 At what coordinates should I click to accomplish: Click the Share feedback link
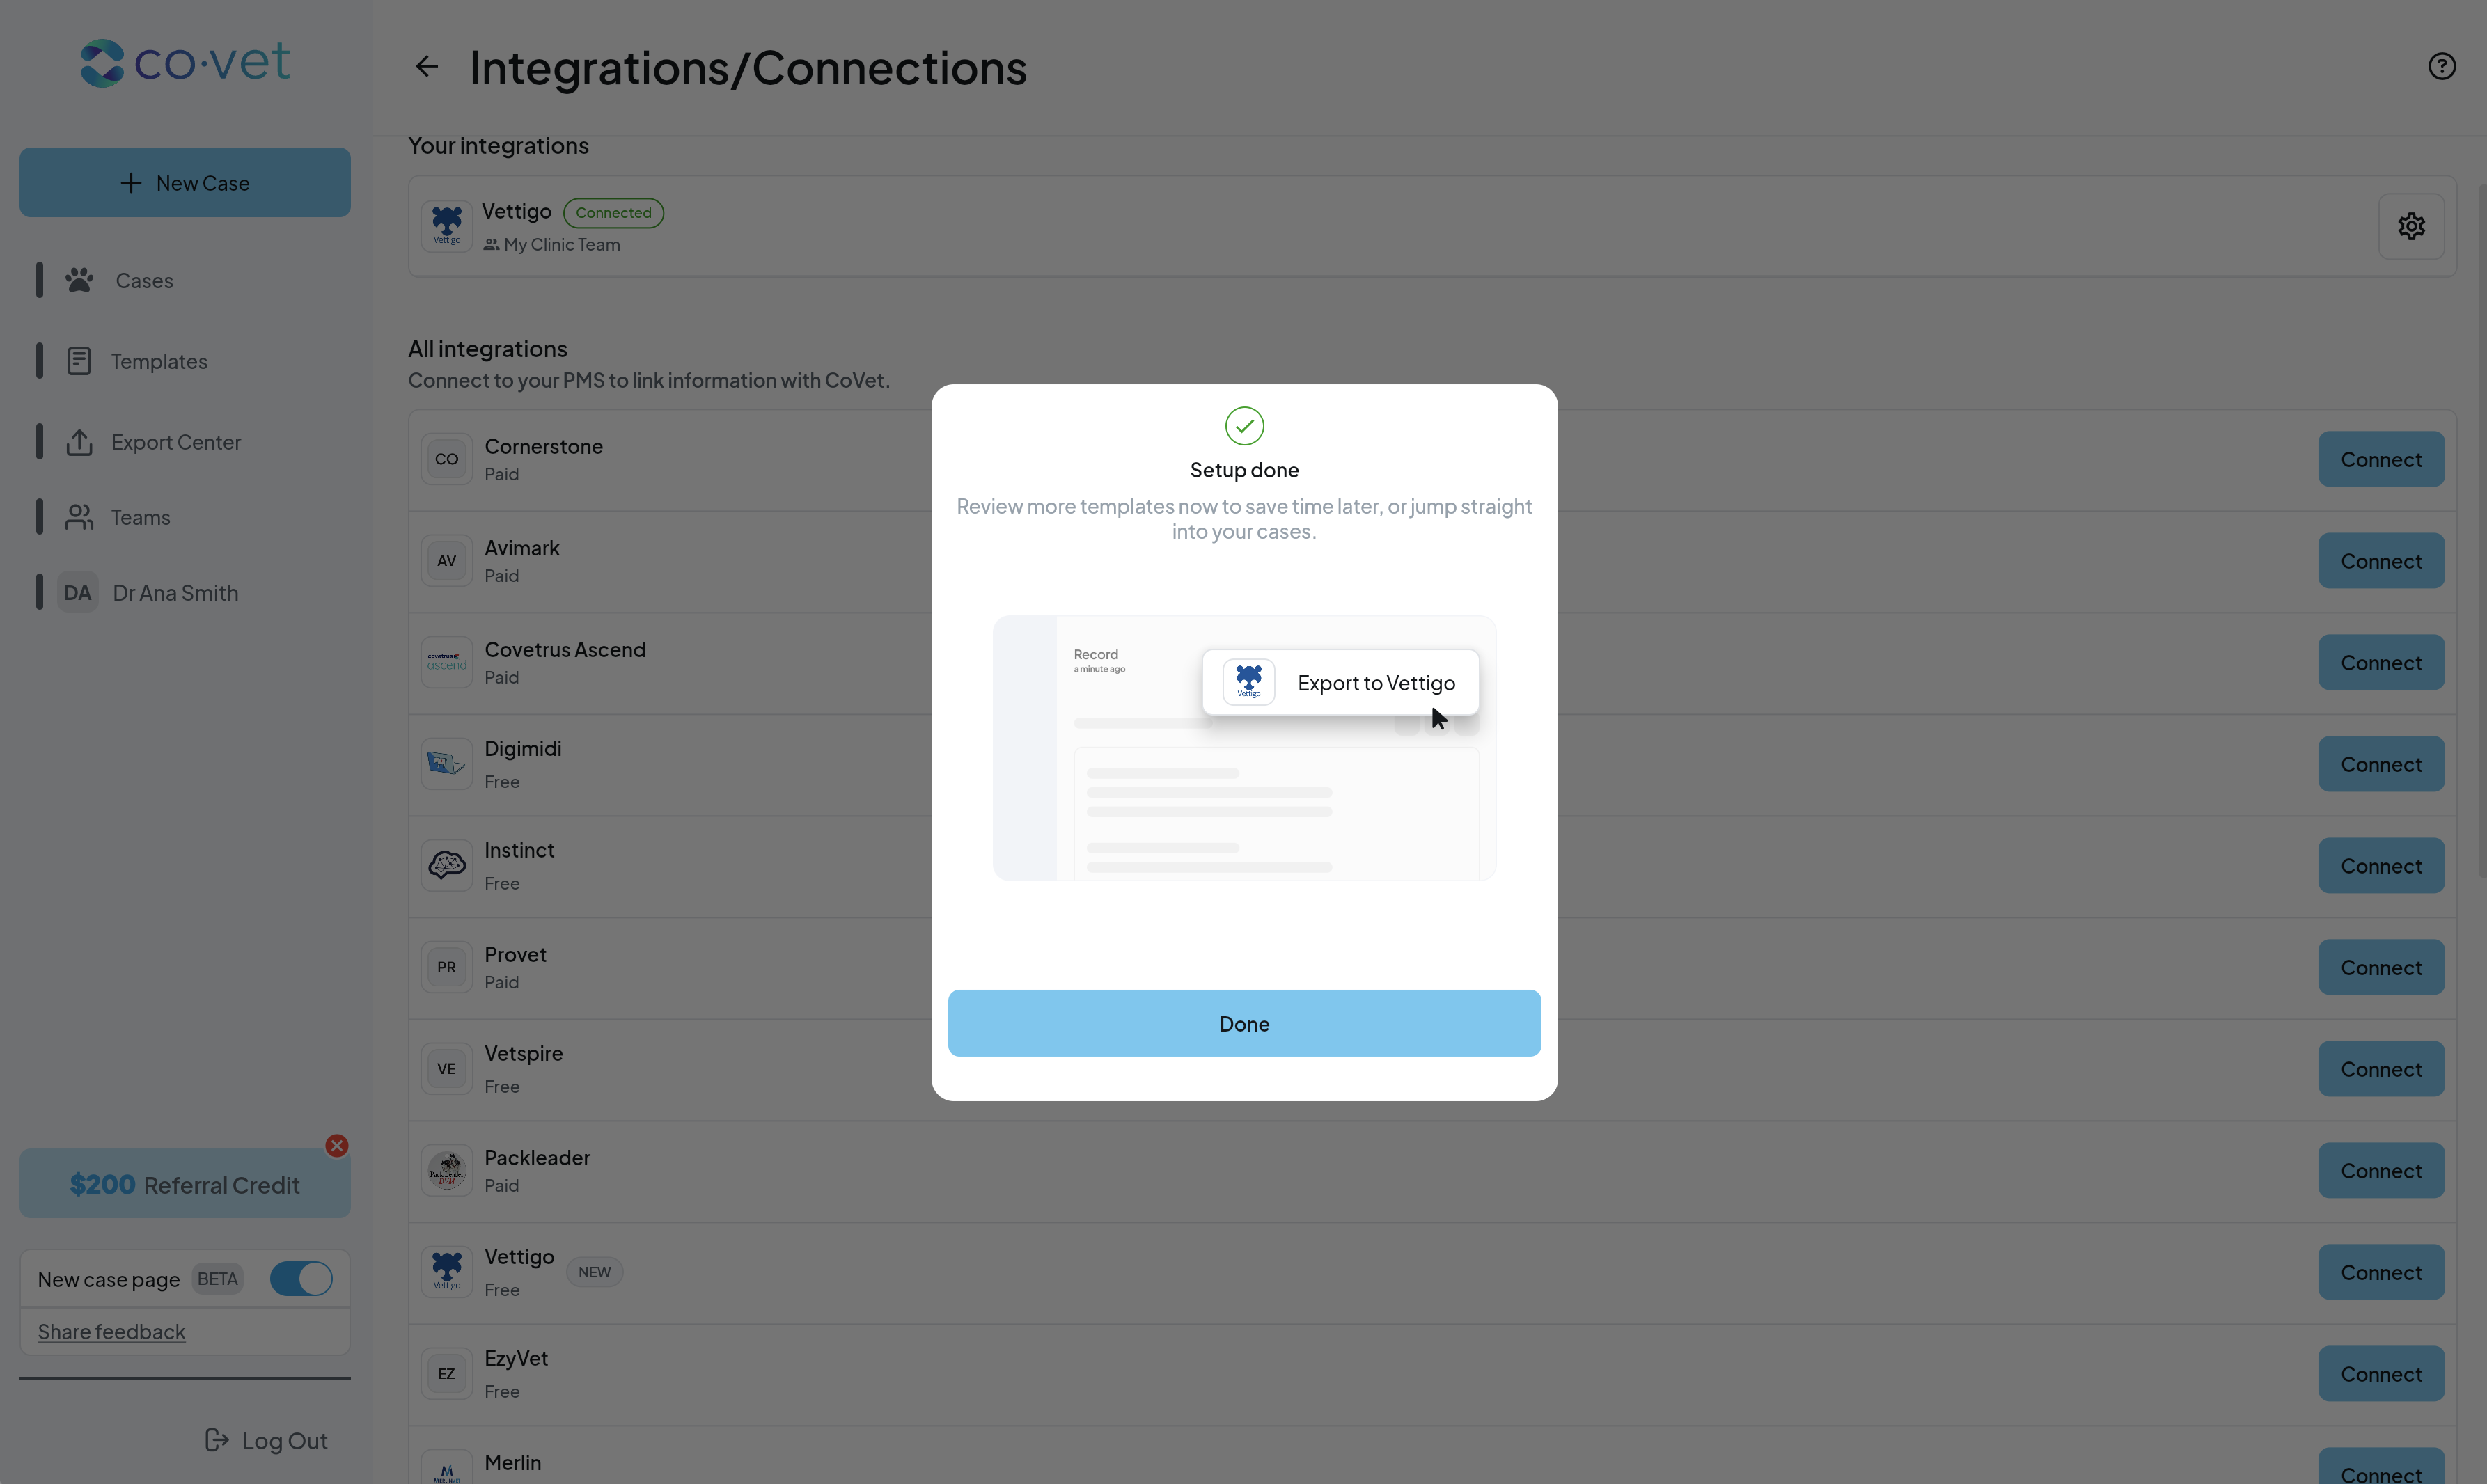pyautogui.click(x=111, y=1331)
